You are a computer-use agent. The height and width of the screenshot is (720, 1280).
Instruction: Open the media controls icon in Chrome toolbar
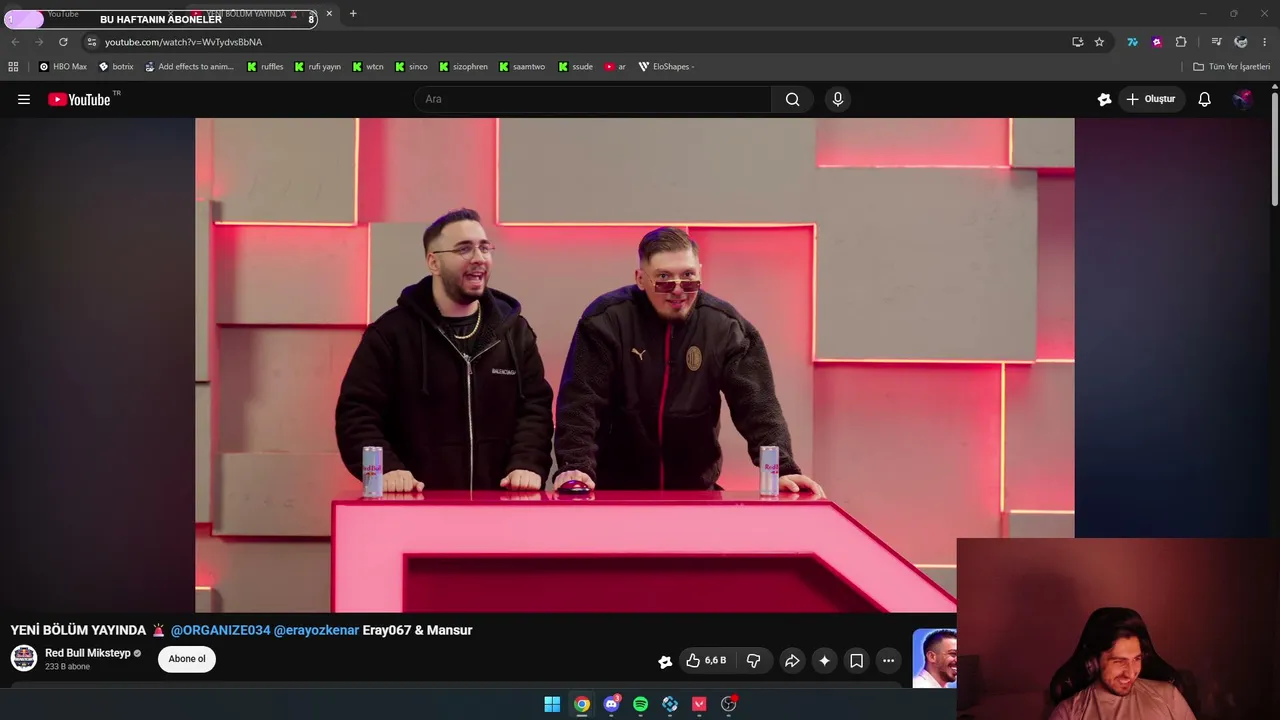pyautogui.click(x=1216, y=42)
